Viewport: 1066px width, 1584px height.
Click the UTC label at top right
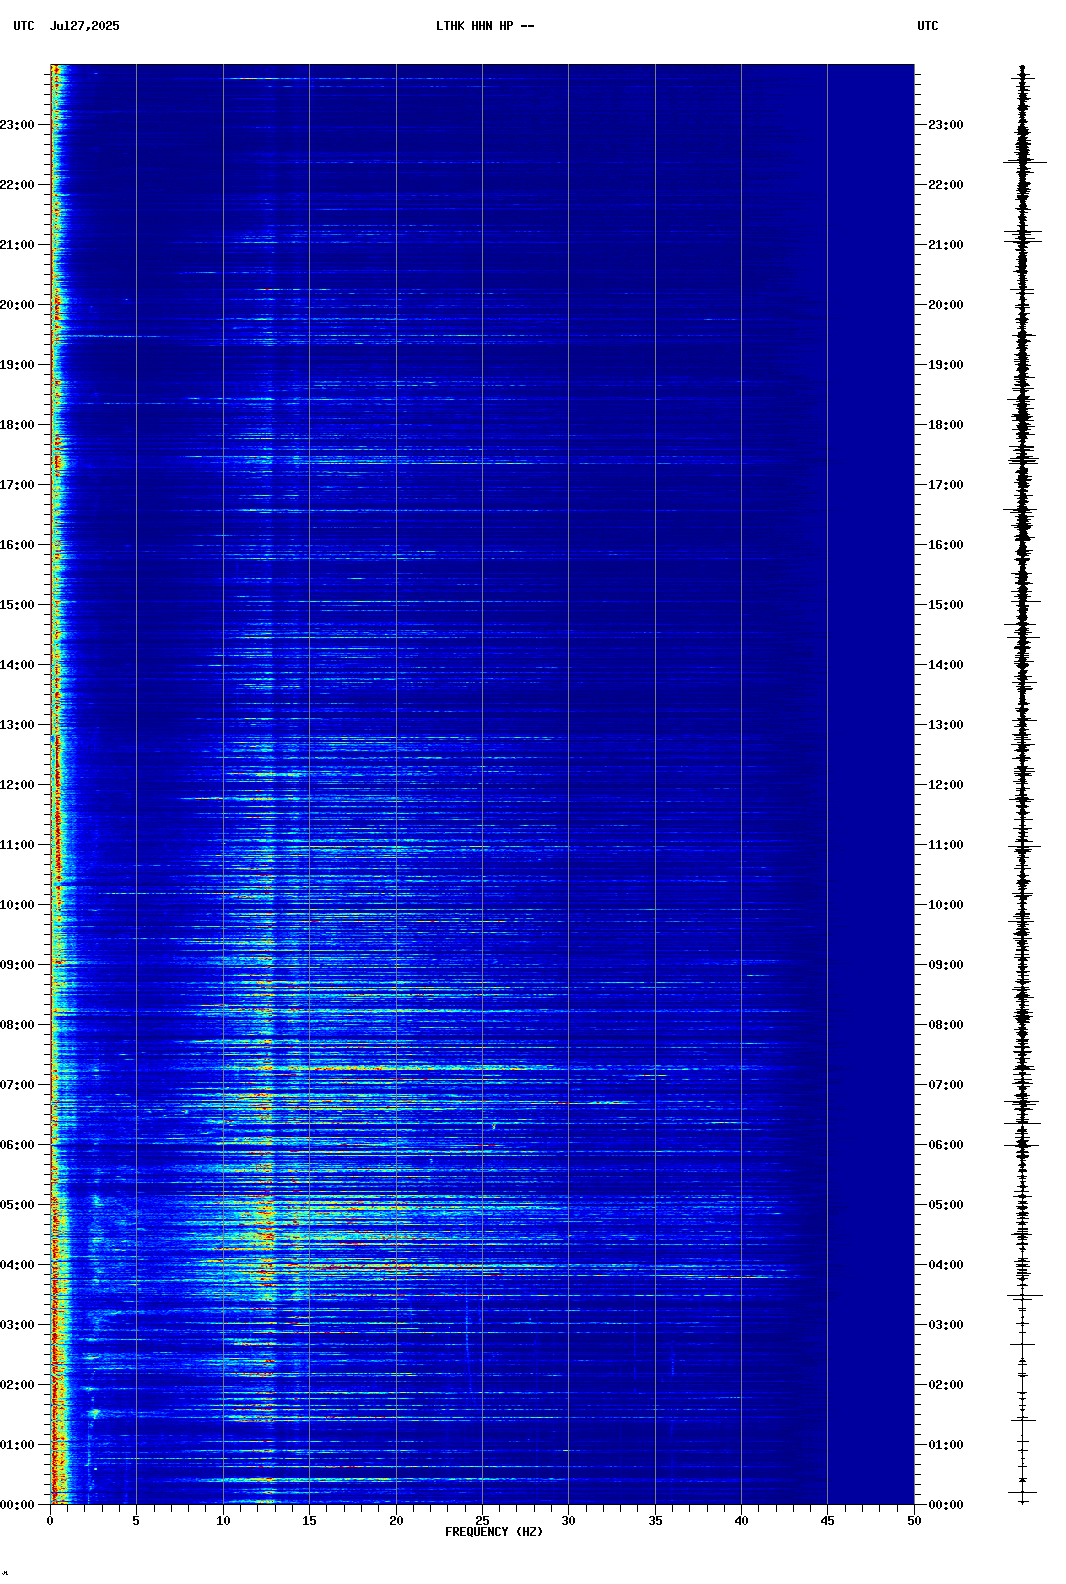pyautogui.click(x=928, y=26)
